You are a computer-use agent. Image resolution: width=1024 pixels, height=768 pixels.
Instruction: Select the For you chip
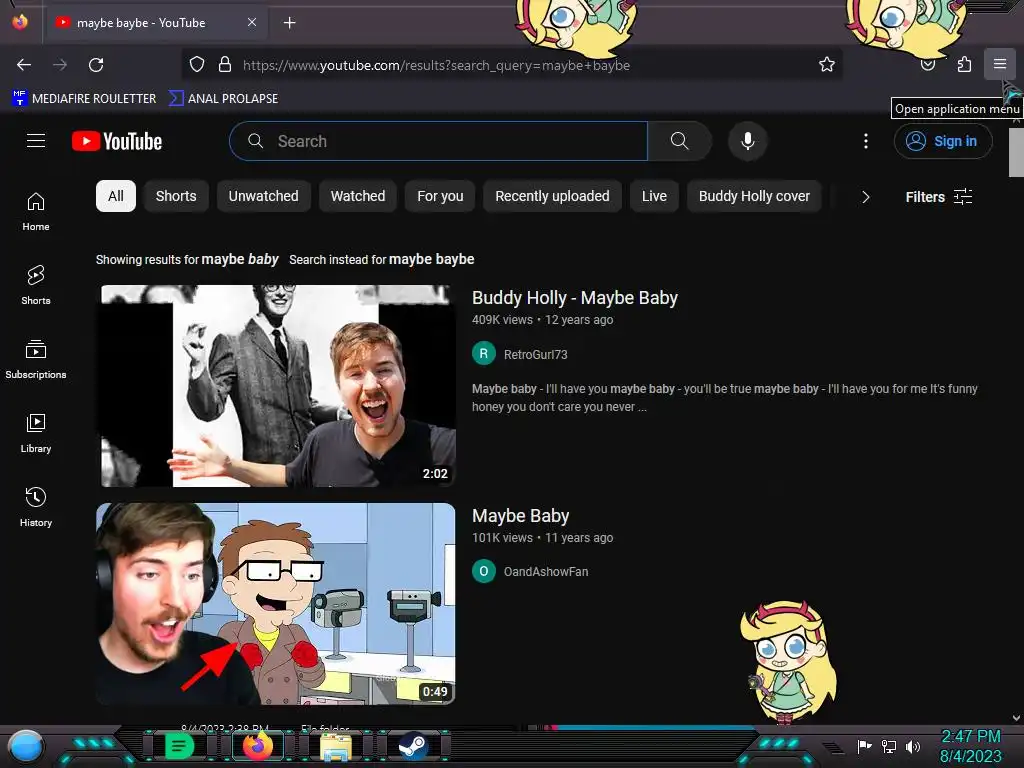[440, 196]
